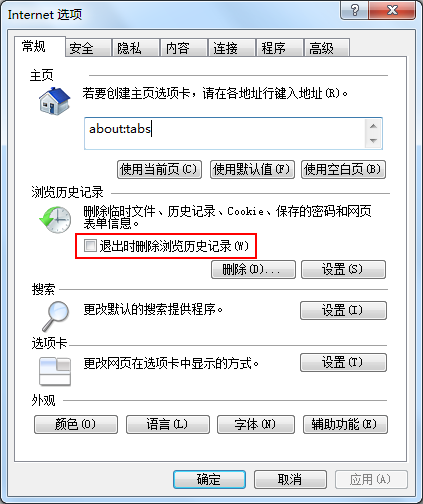The image size is (423, 504).
Task: Open the 隐私 tab
Action: pyautogui.click(x=136, y=48)
